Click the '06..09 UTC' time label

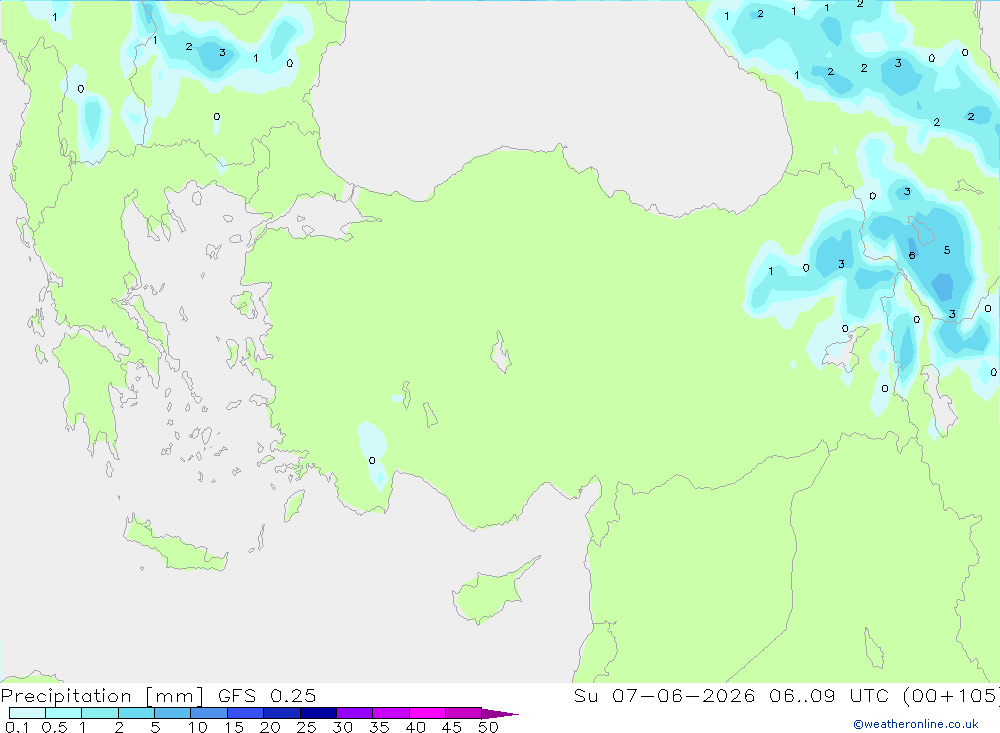pos(829,695)
